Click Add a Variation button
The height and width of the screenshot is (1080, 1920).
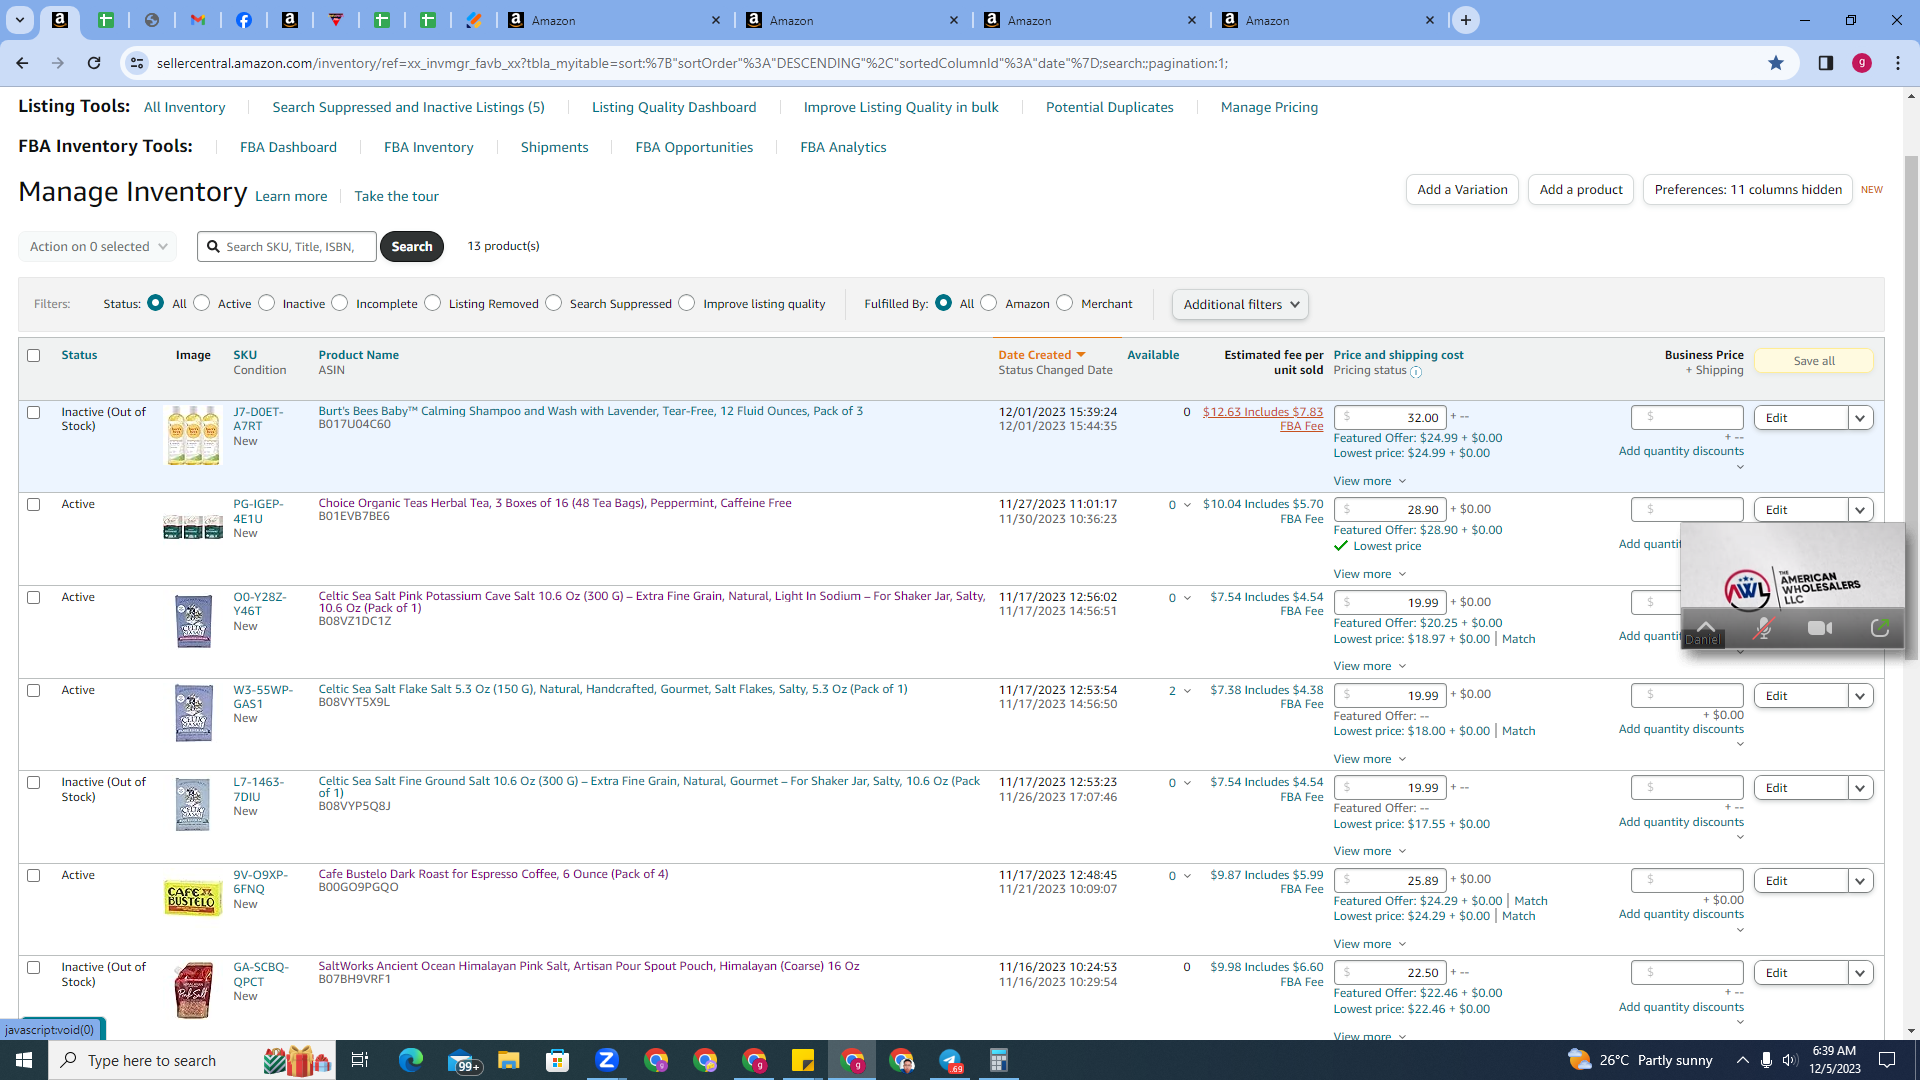[x=1462, y=190]
